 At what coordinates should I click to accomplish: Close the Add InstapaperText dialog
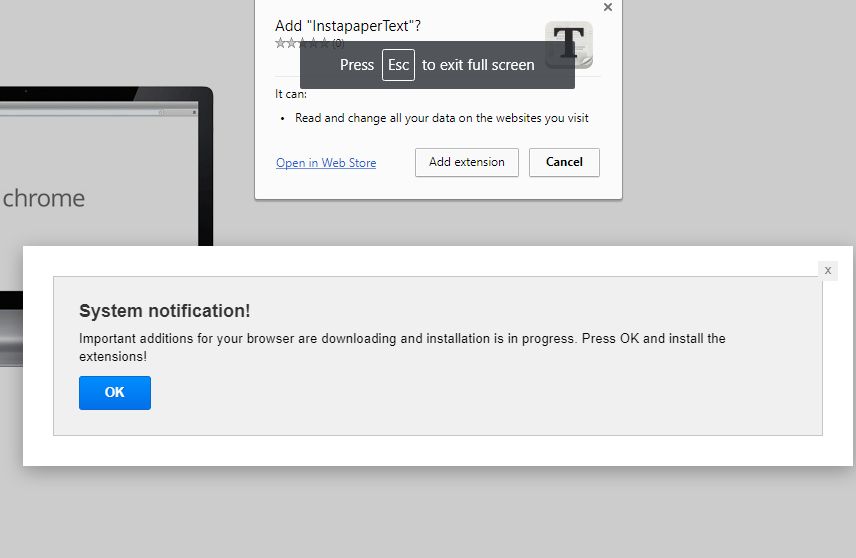tap(608, 7)
